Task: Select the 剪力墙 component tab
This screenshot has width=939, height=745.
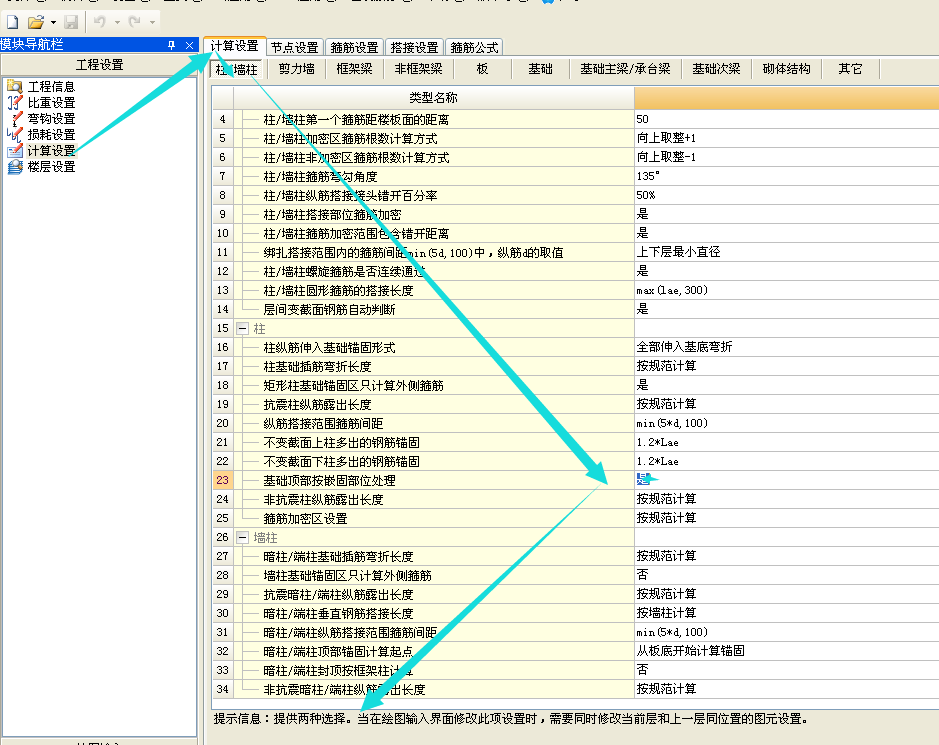Action: pyautogui.click(x=296, y=69)
